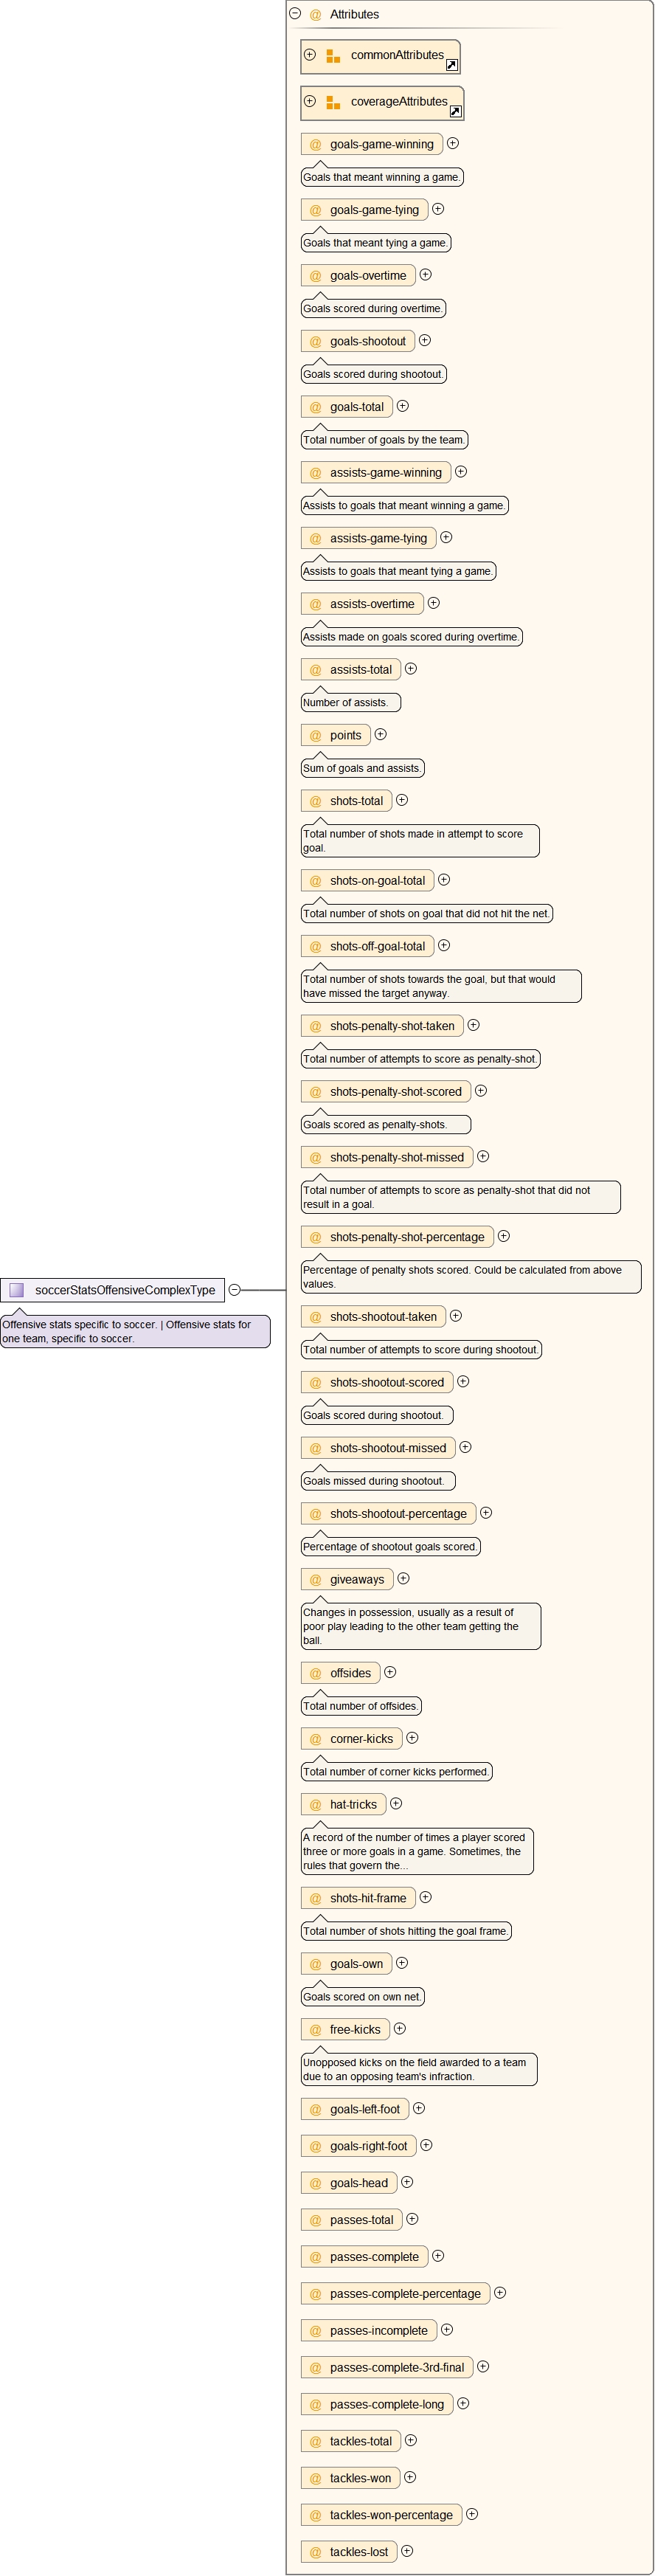Click the soccerStatsOffensiveComplexType type icon

coord(17,1290)
